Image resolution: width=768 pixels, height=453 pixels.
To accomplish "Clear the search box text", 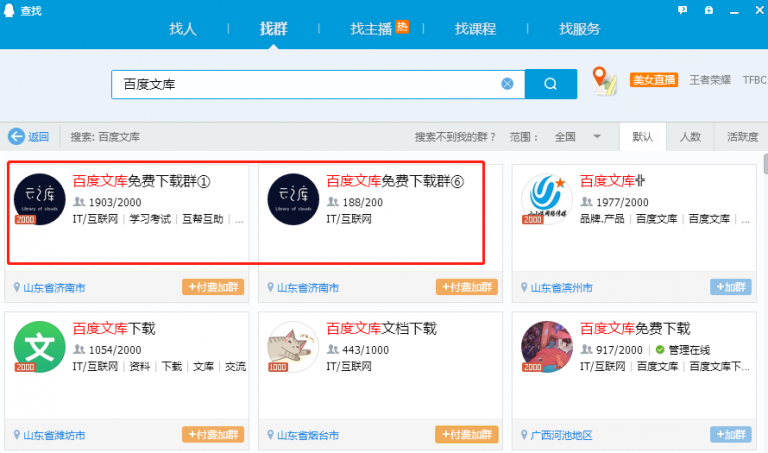I will (507, 84).
